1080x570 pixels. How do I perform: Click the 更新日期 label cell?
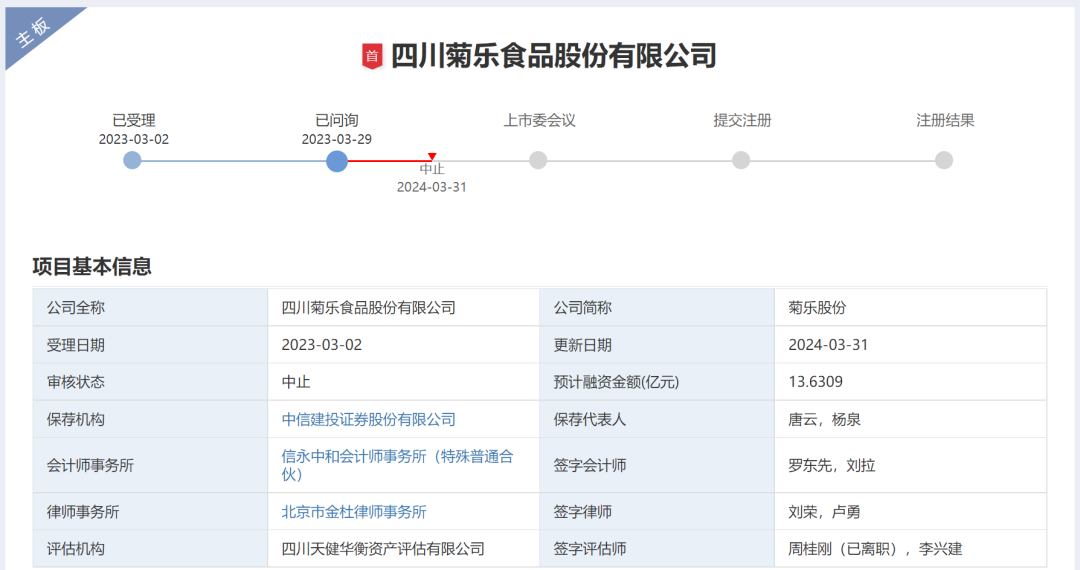click(657, 345)
